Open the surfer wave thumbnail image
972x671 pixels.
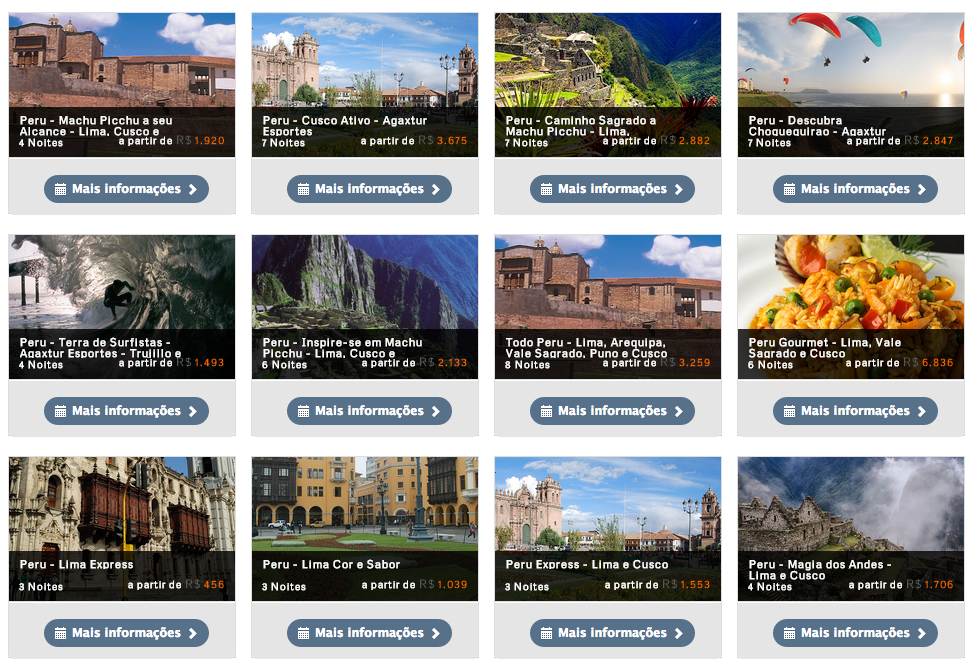tap(122, 282)
